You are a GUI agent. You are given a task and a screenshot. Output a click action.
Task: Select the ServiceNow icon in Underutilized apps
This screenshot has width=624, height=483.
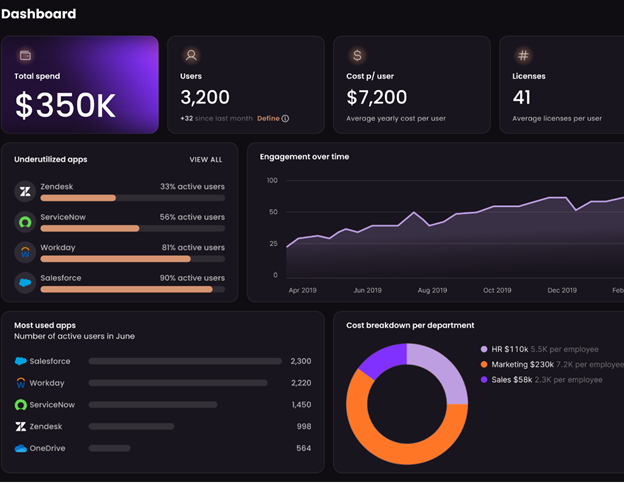(x=25, y=222)
